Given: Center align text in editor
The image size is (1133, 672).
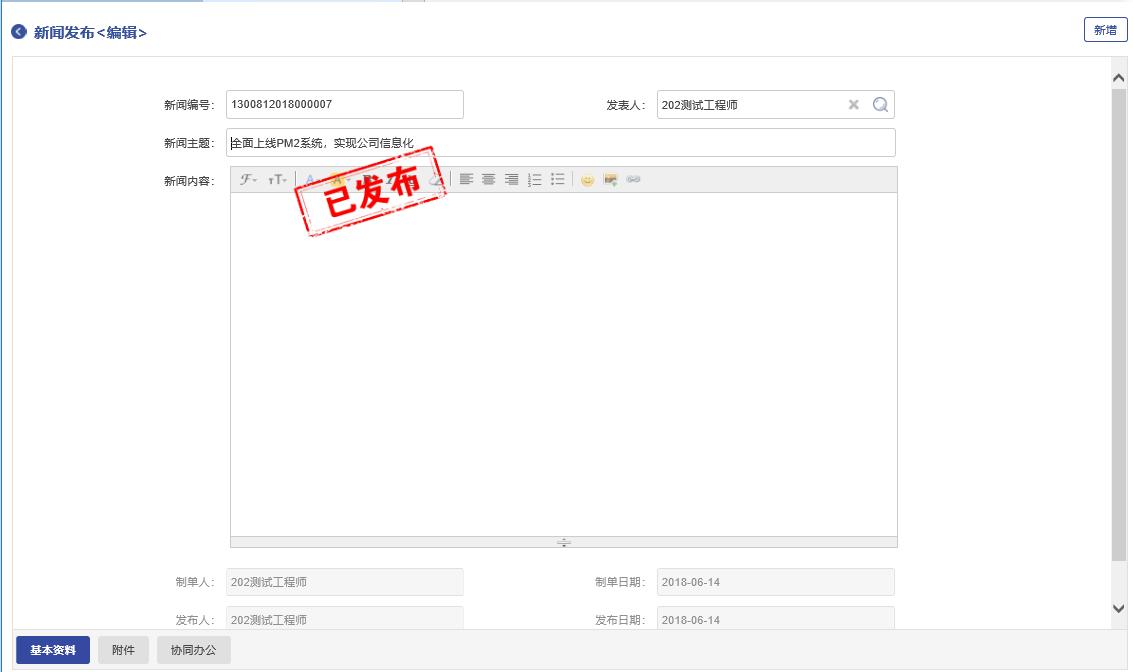Looking at the screenshot, I should point(489,180).
